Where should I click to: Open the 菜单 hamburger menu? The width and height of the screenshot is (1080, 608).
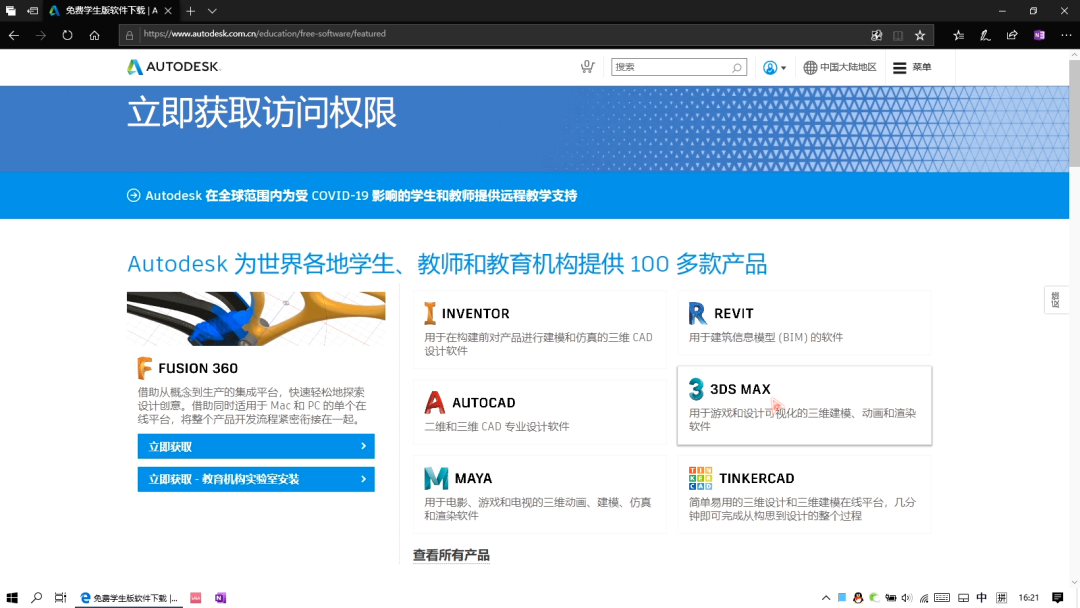pos(912,67)
